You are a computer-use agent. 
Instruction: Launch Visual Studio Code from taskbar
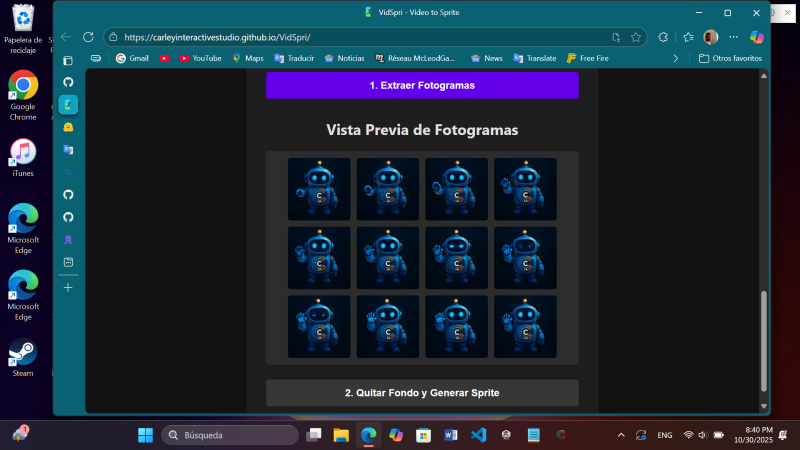pyautogui.click(x=478, y=435)
